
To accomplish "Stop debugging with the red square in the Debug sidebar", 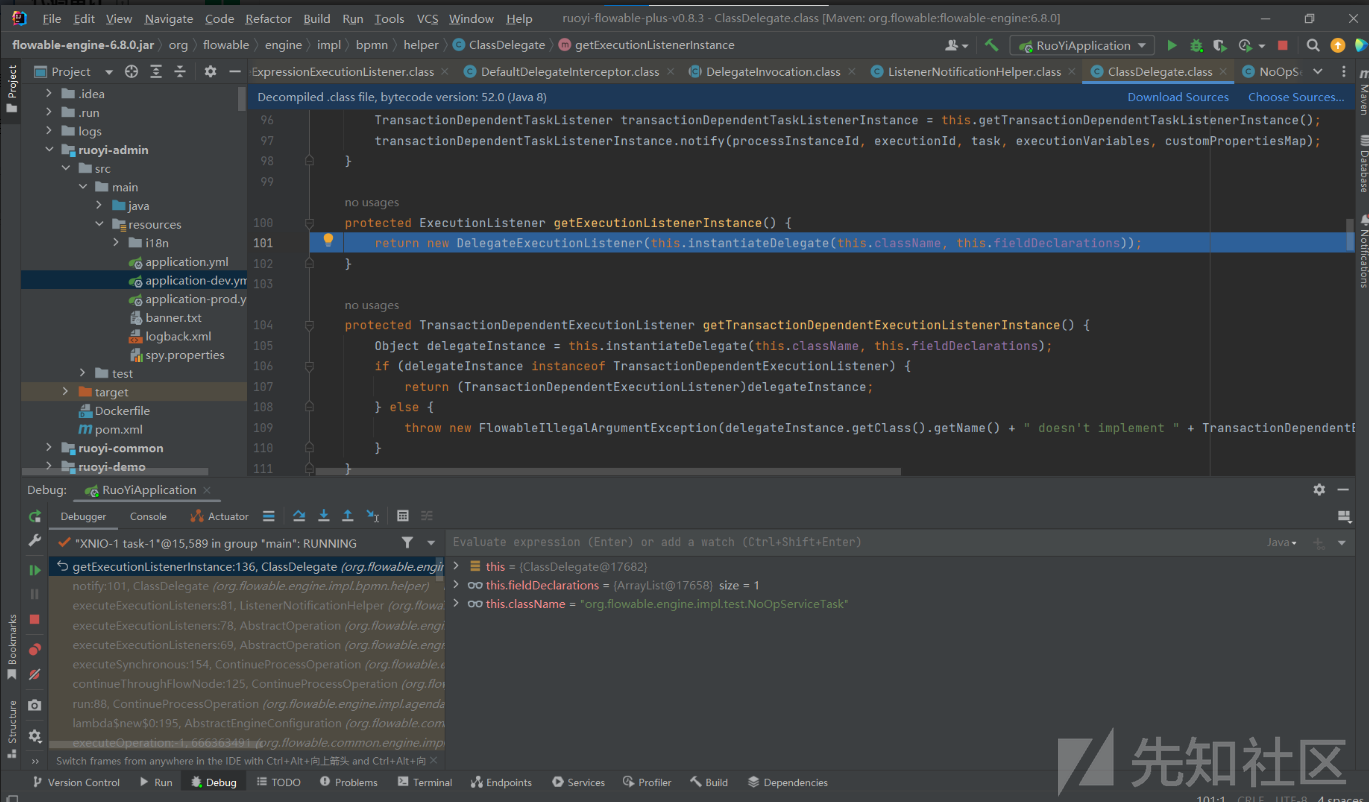I will tap(35, 619).
